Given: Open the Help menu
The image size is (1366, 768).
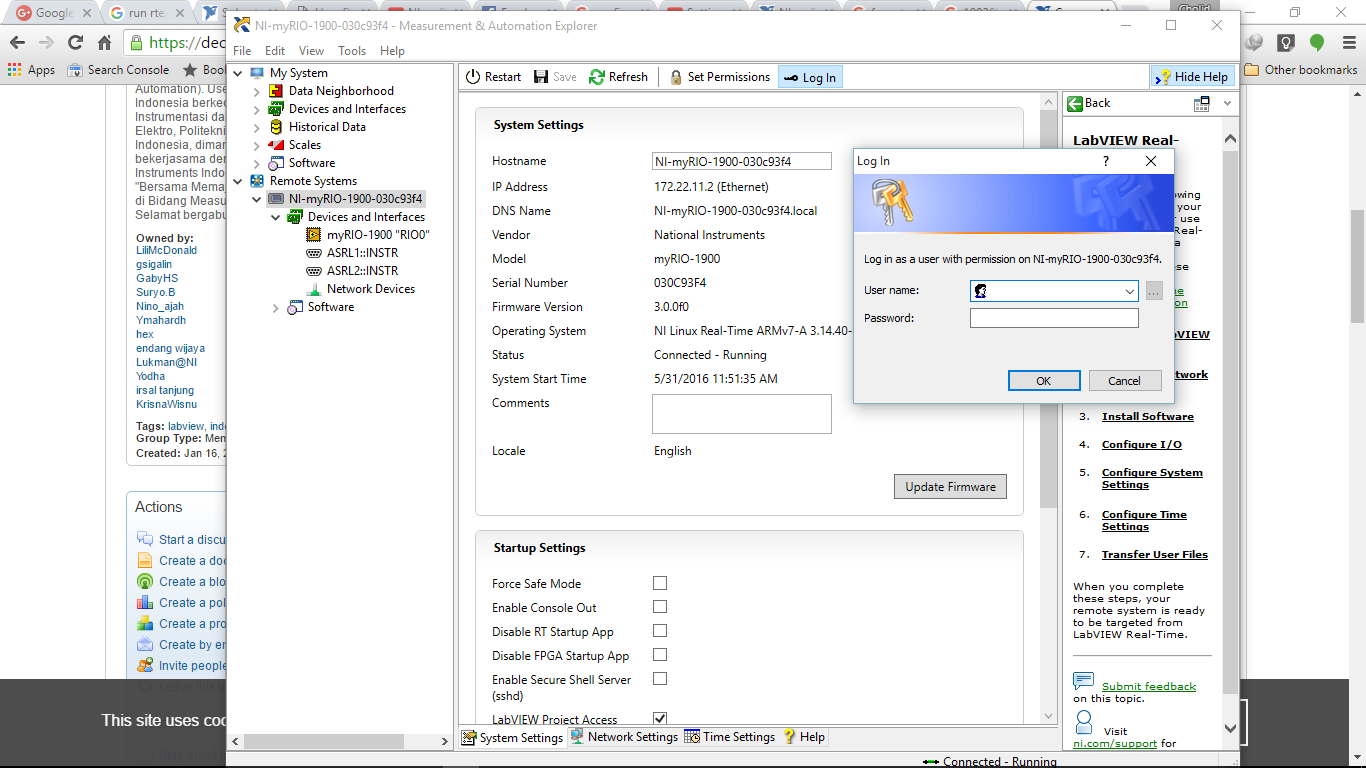Looking at the screenshot, I should click(x=392, y=51).
